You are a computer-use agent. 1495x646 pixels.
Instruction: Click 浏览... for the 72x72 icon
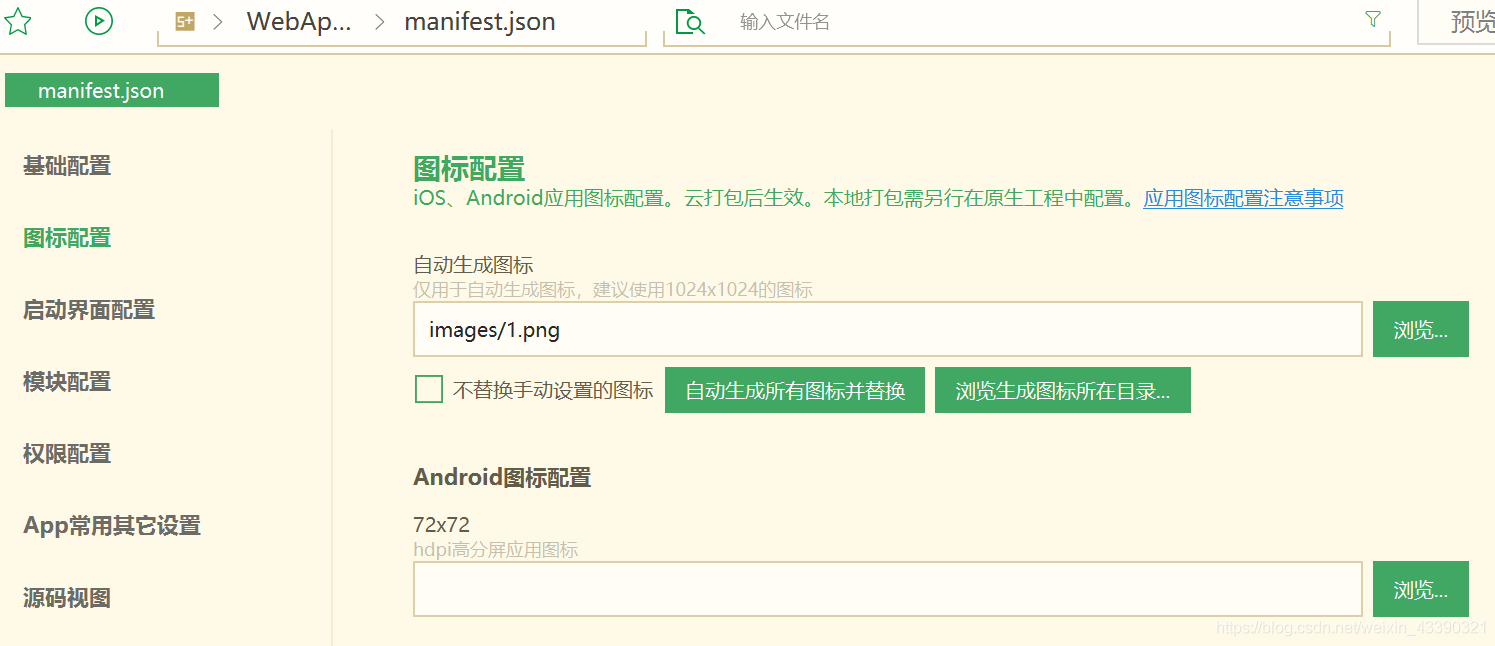tap(1421, 589)
